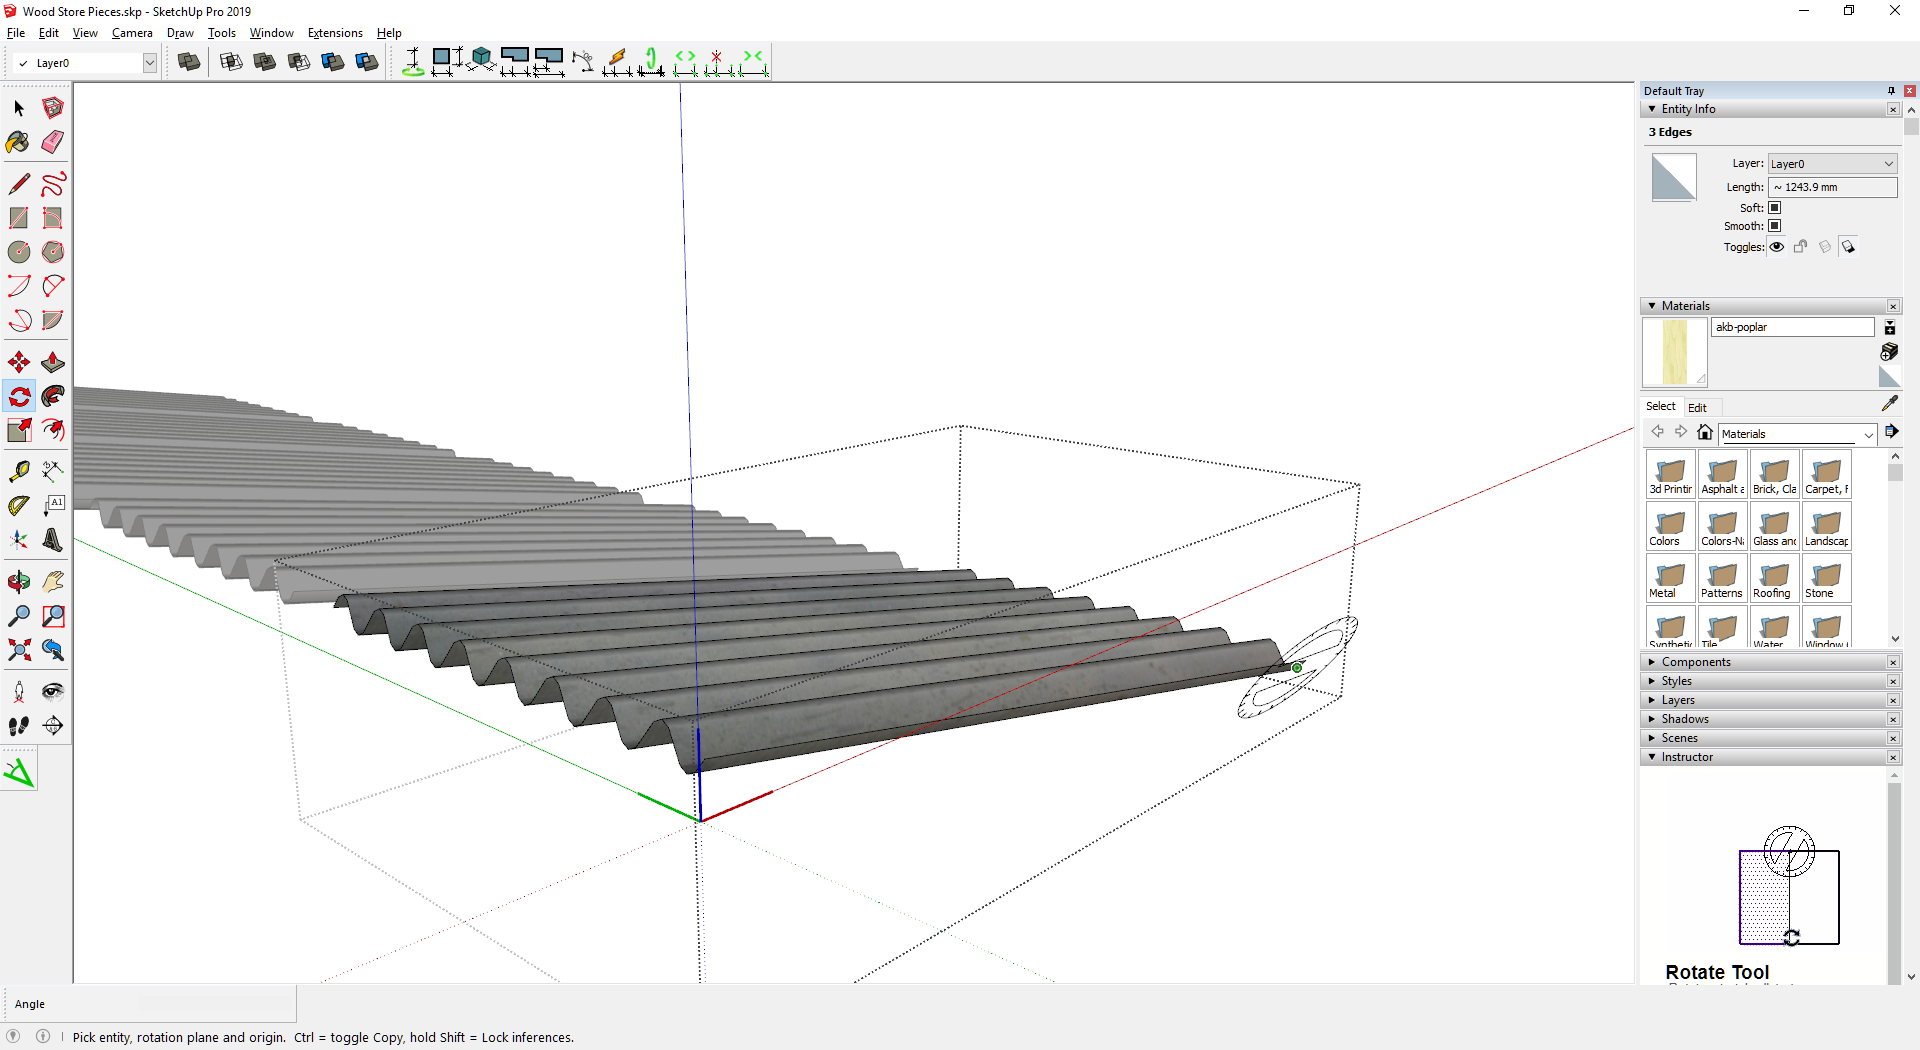Screen dimensions: 1920x1050
Task: Open the Layer dropdown in Entity Info
Action: [1832, 164]
